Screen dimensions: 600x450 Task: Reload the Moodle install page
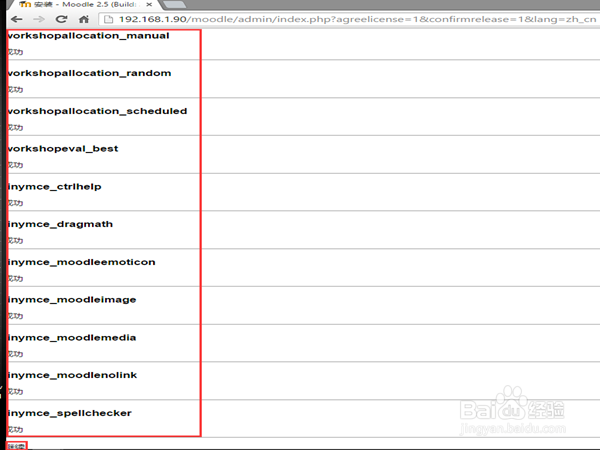pyautogui.click(x=61, y=19)
